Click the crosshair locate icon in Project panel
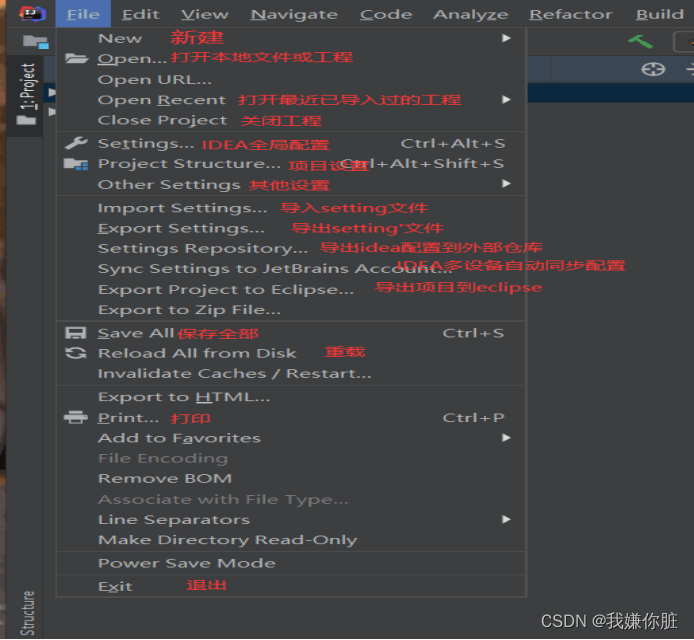The width and height of the screenshot is (694, 640). [653, 69]
